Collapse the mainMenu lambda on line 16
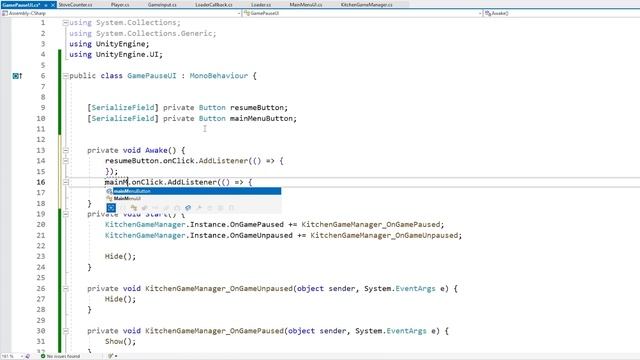Image resolution: width=640 pixels, height=360 pixels. 65,182
